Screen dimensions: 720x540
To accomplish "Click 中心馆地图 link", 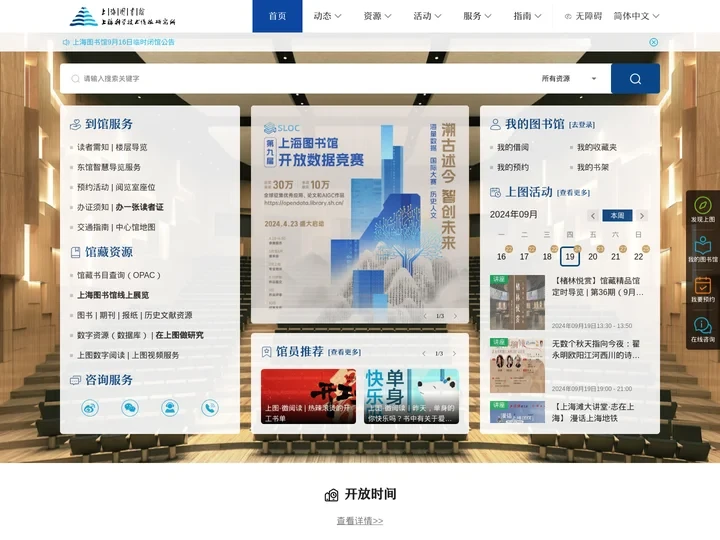I will 135,227.
